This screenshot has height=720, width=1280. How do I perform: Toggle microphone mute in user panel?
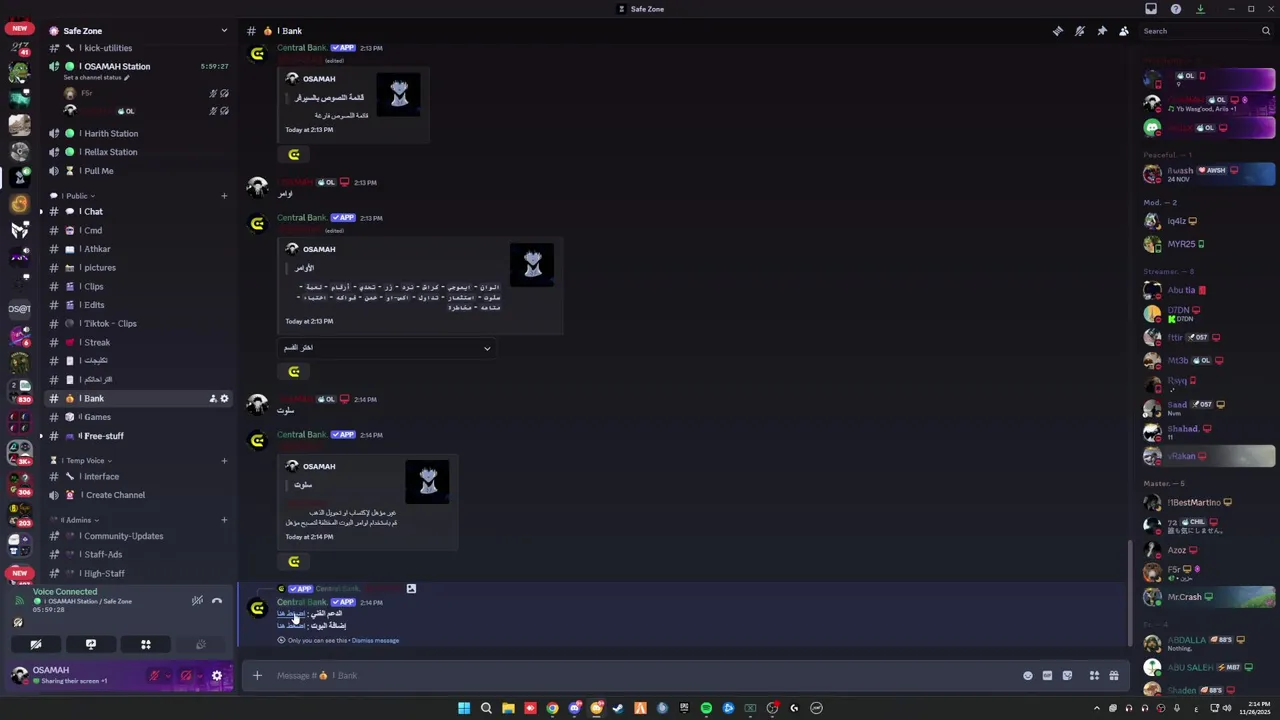pyautogui.click(x=154, y=676)
